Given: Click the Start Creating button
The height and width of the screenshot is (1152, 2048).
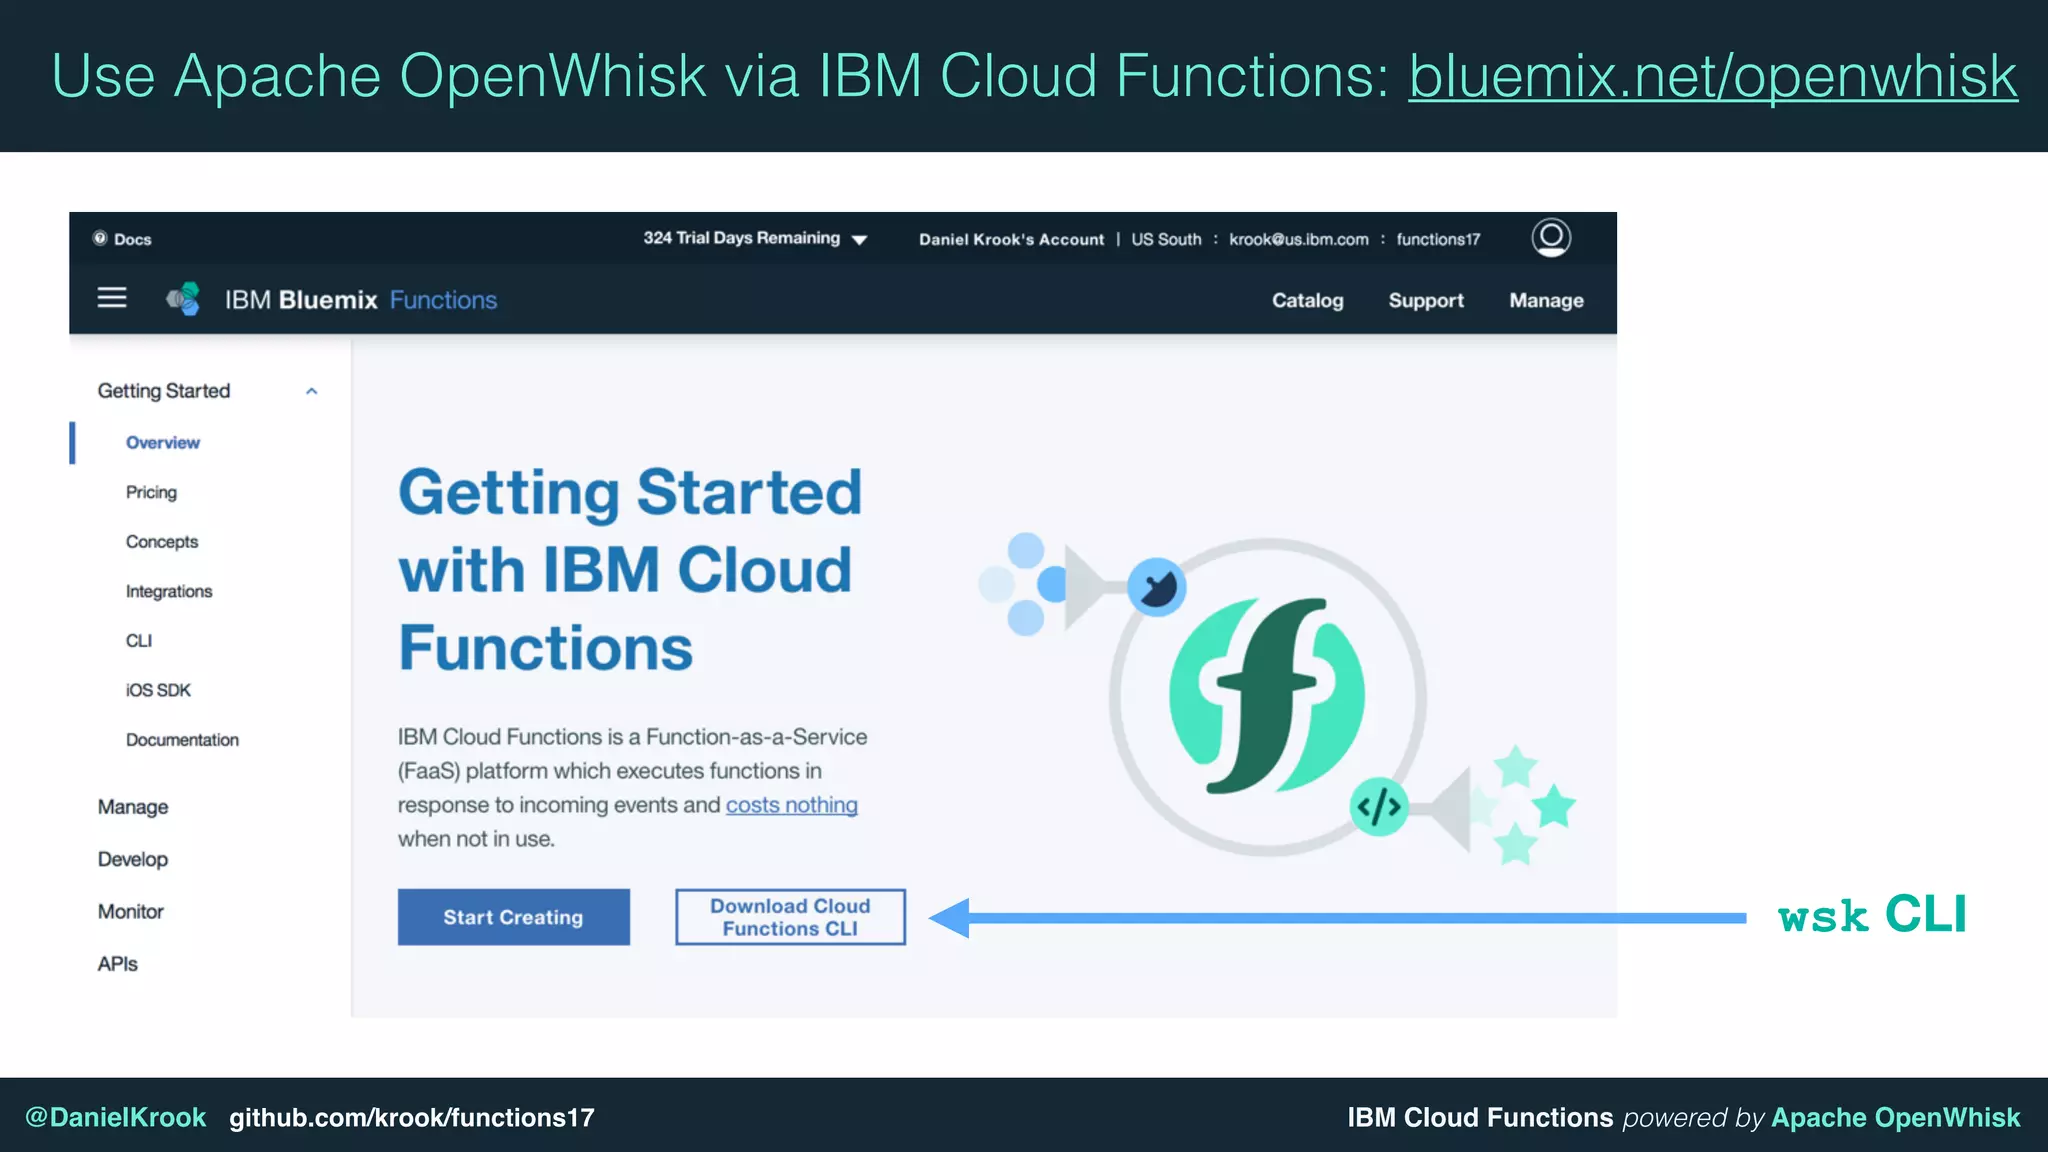Looking at the screenshot, I should click(514, 917).
